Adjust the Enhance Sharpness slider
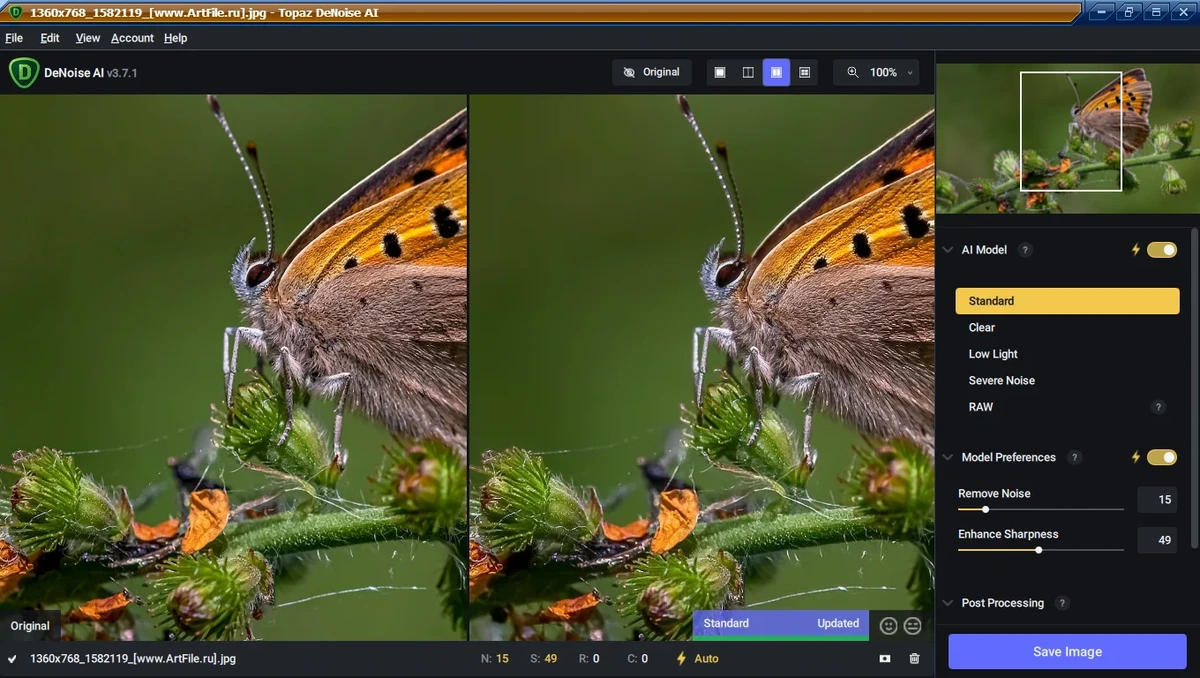 click(1040, 550)
